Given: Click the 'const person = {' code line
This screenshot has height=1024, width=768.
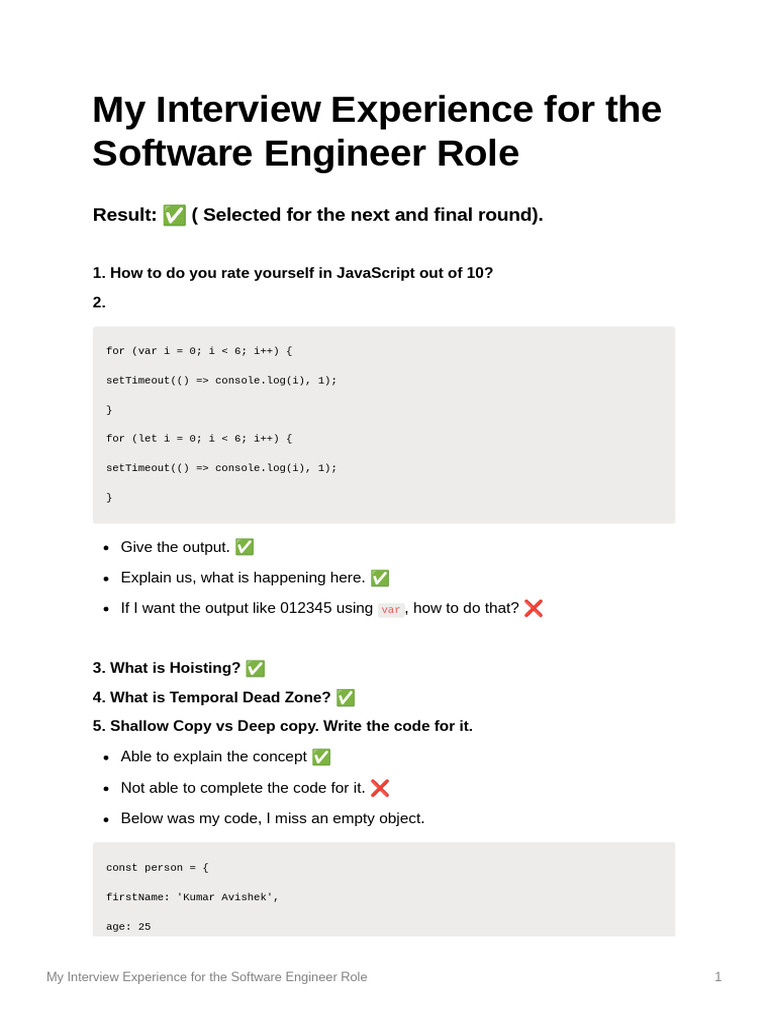Looking at the screenshot, I should click(x=157, y=868).
